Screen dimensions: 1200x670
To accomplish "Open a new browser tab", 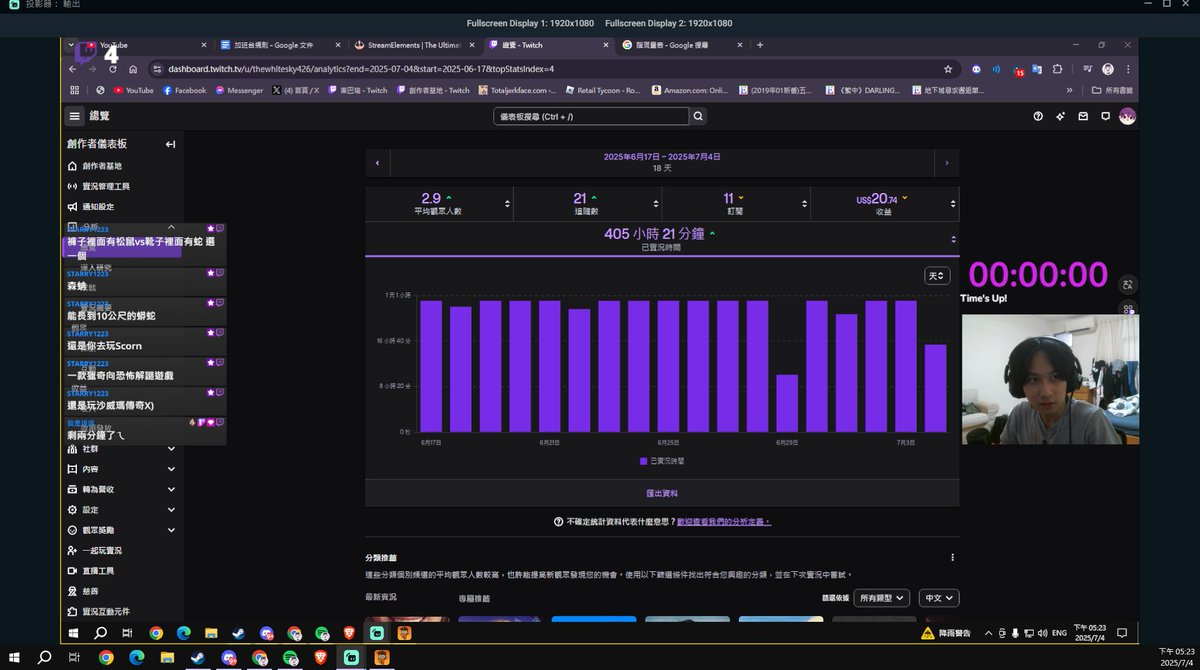I will point(760,45).
